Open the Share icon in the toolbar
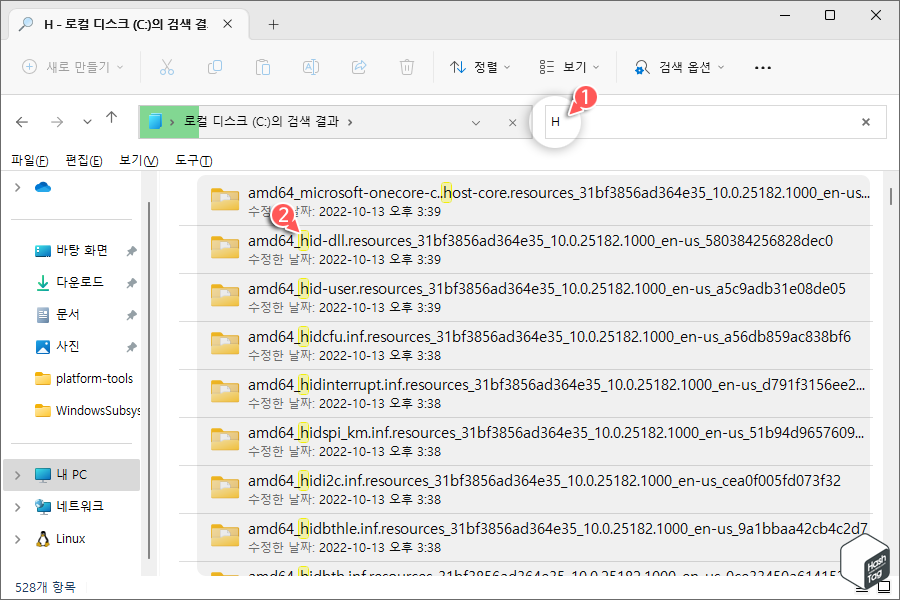Viewport: 900px width, 600px height. coord(359,67)
